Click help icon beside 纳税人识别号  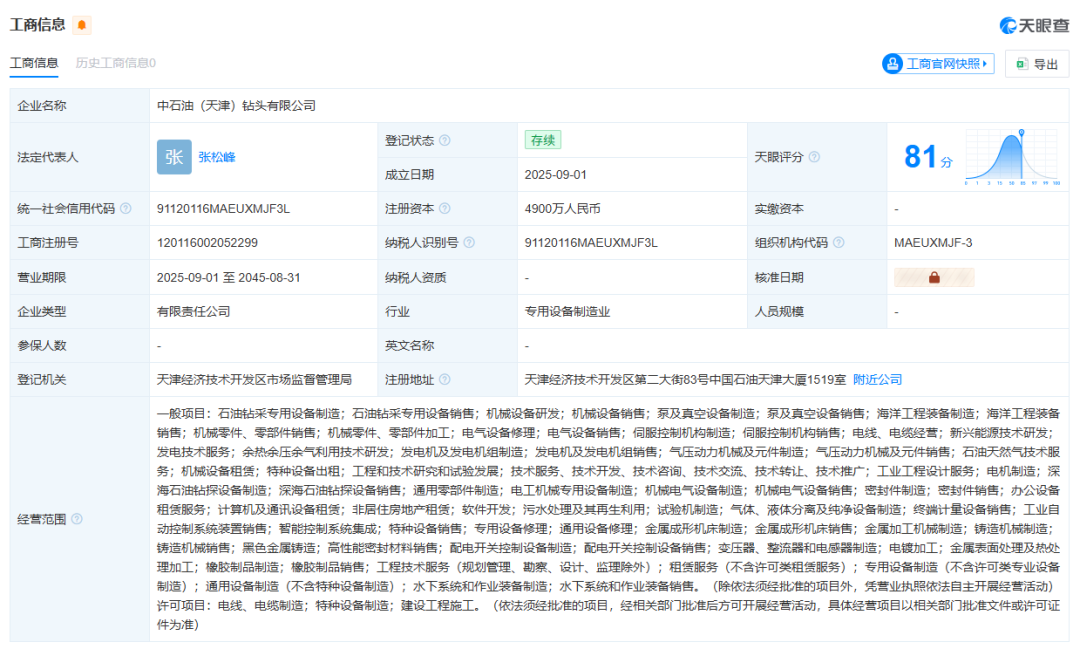coord(469,243)
